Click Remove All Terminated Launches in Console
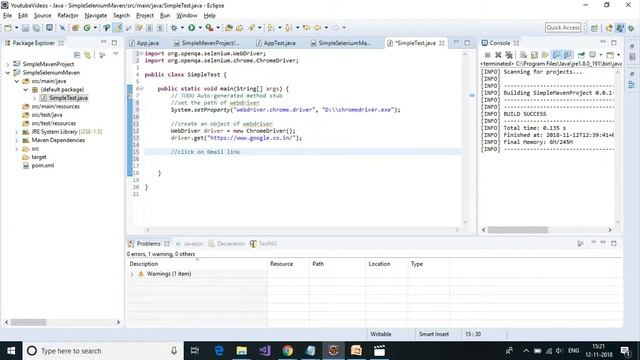The width and height of the screenshot is (640, 360). point(509,55)
